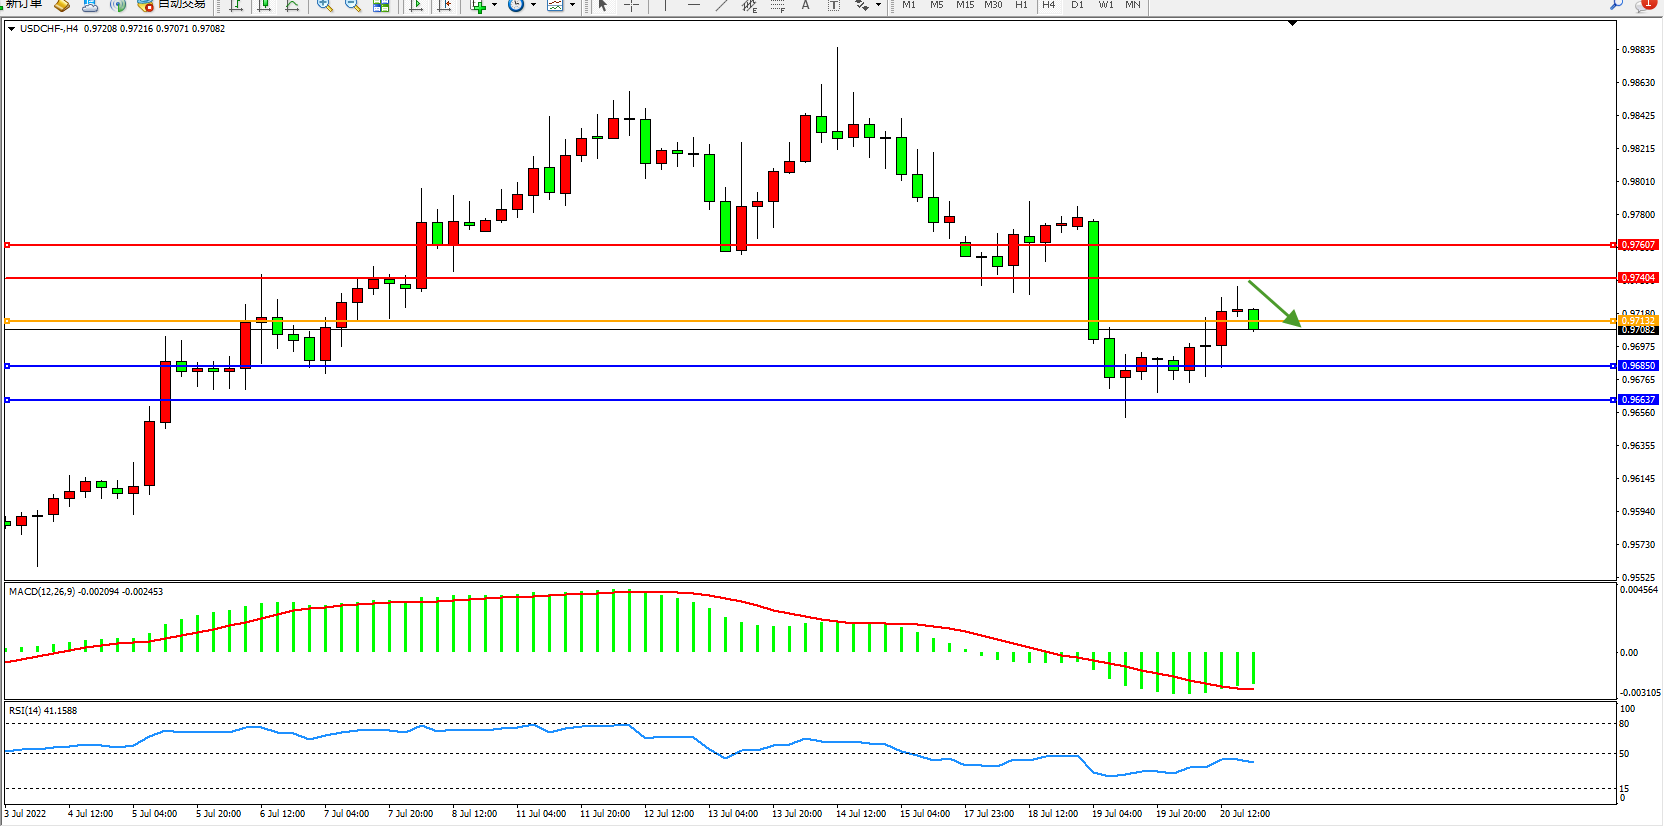
Task: Click the zoom in magnifier icon
Action: [x=324, y=5]
